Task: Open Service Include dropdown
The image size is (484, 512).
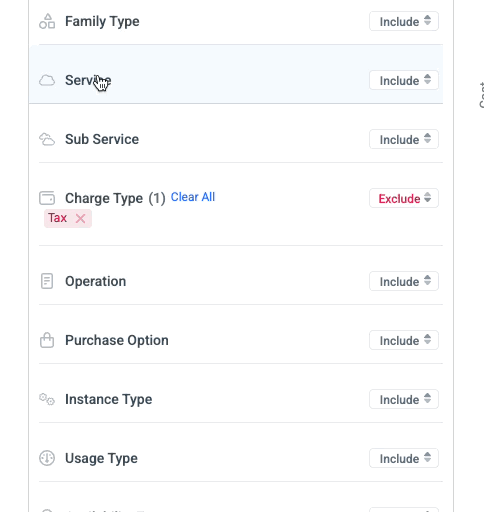Action: pyautogui.click(x=404, y=80)
